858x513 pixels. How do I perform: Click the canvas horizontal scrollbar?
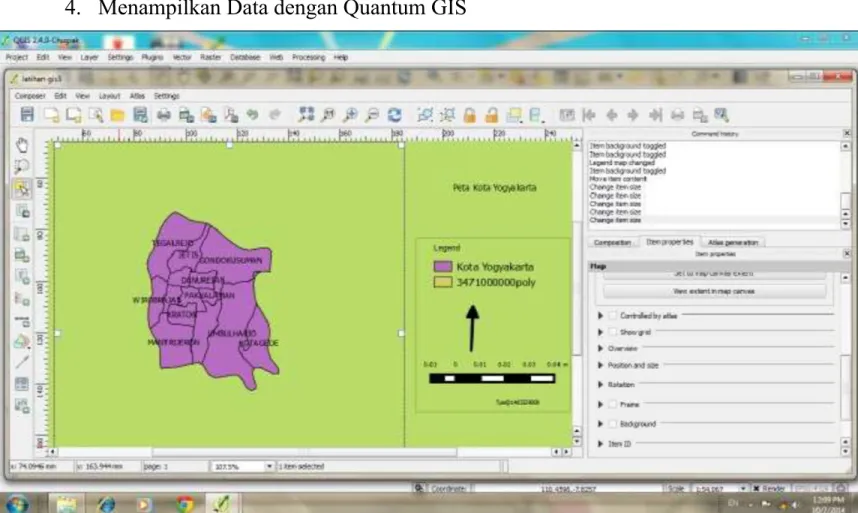click(x=304, y=452)
